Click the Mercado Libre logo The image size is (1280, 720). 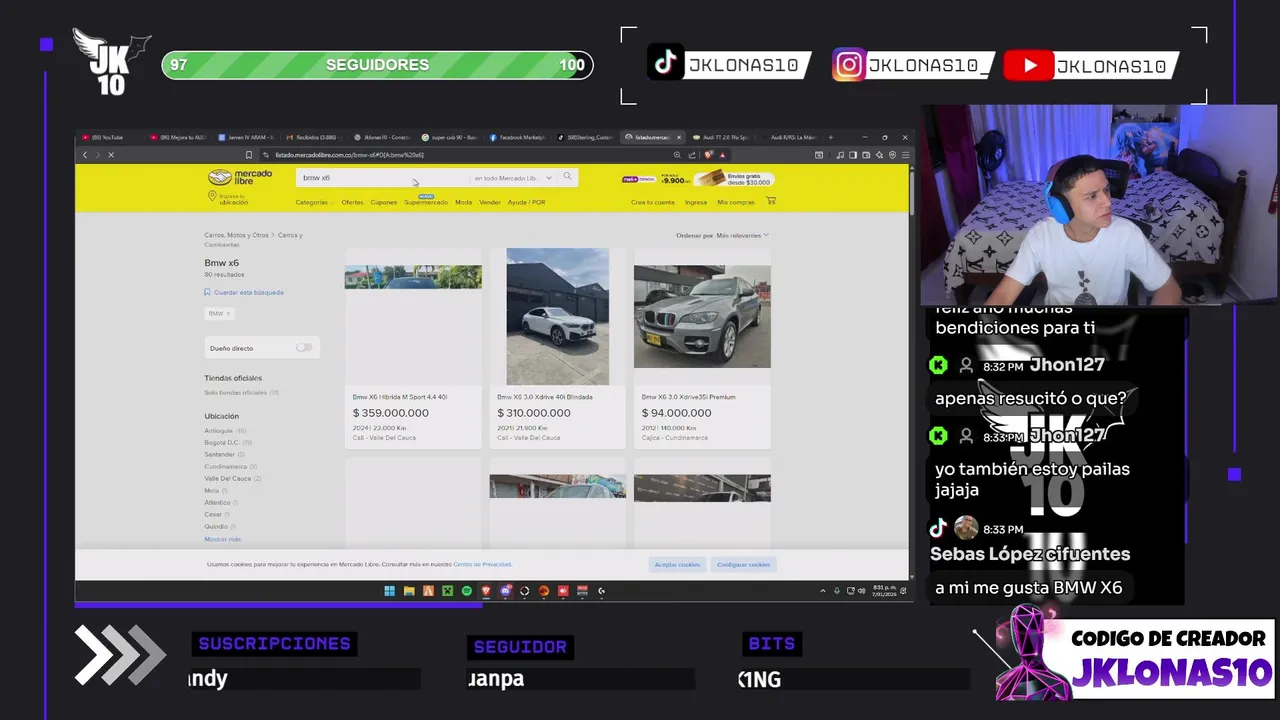pyautogui.click(x=239, y=177)
